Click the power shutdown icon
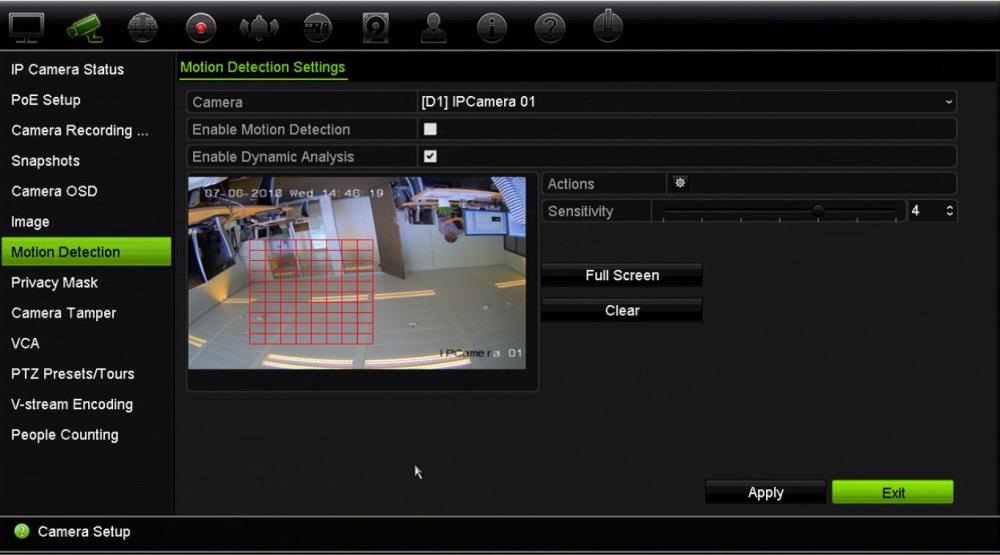This screenshot has width=1000, height=555. [x=608, y=27]
